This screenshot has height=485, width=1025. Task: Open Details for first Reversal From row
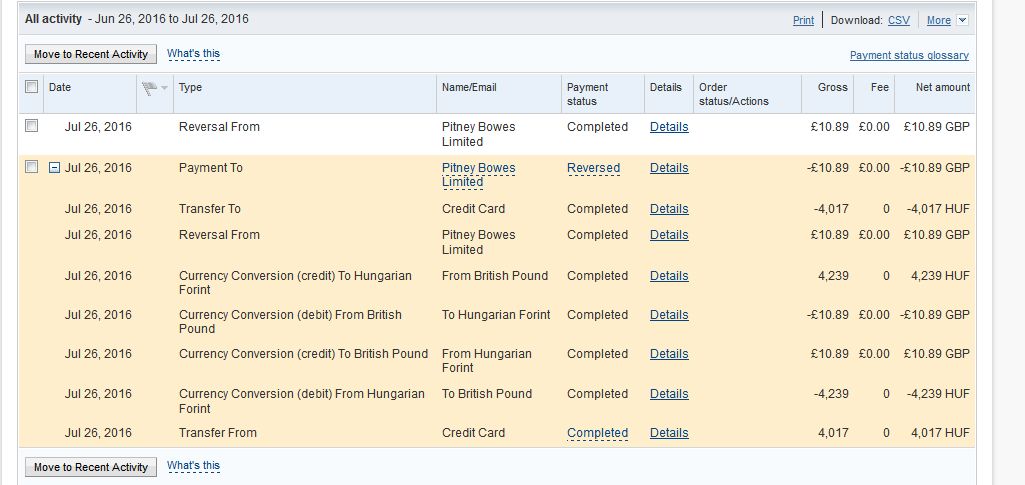669,127
